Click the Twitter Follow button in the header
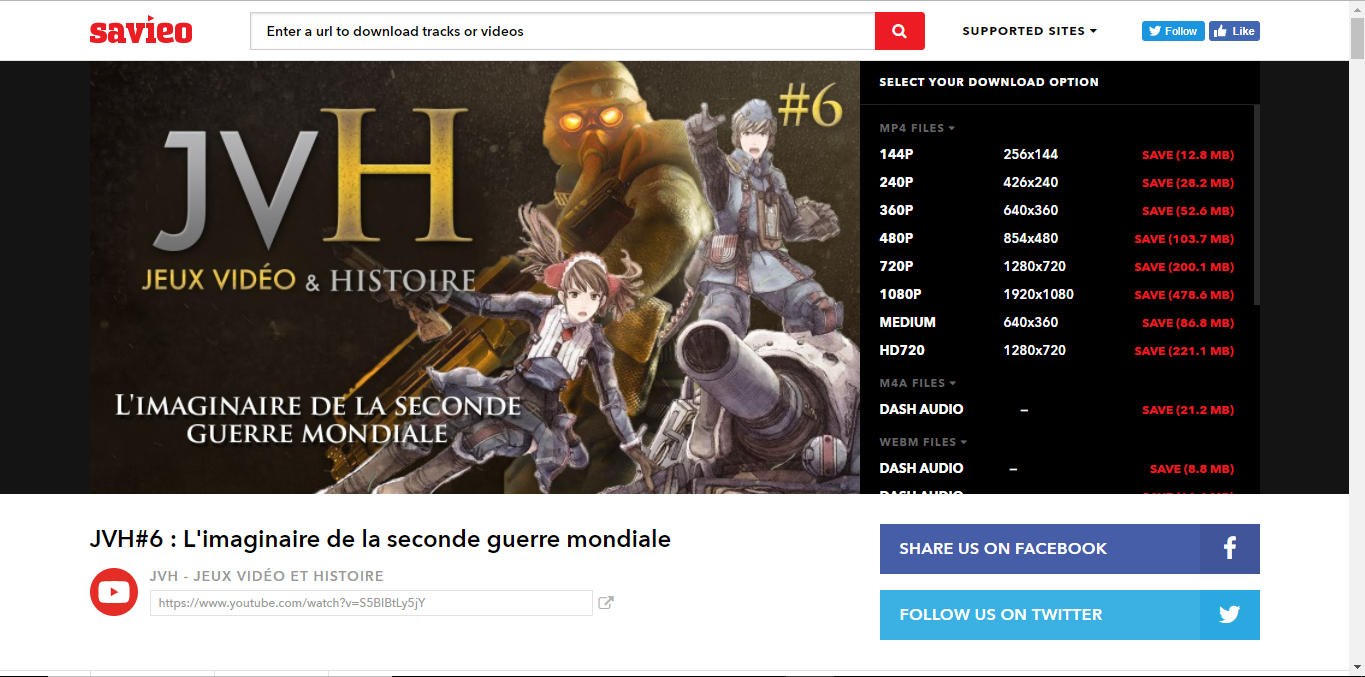1365x677 pixels. [x=1173, y=31]
